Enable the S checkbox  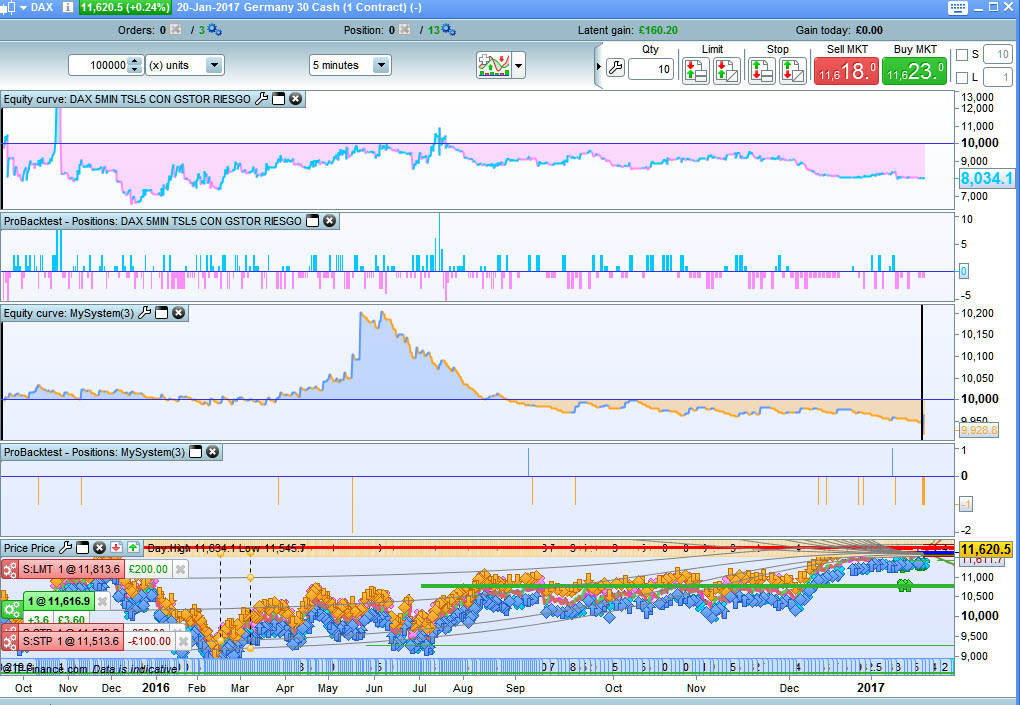tap(962, 54)
